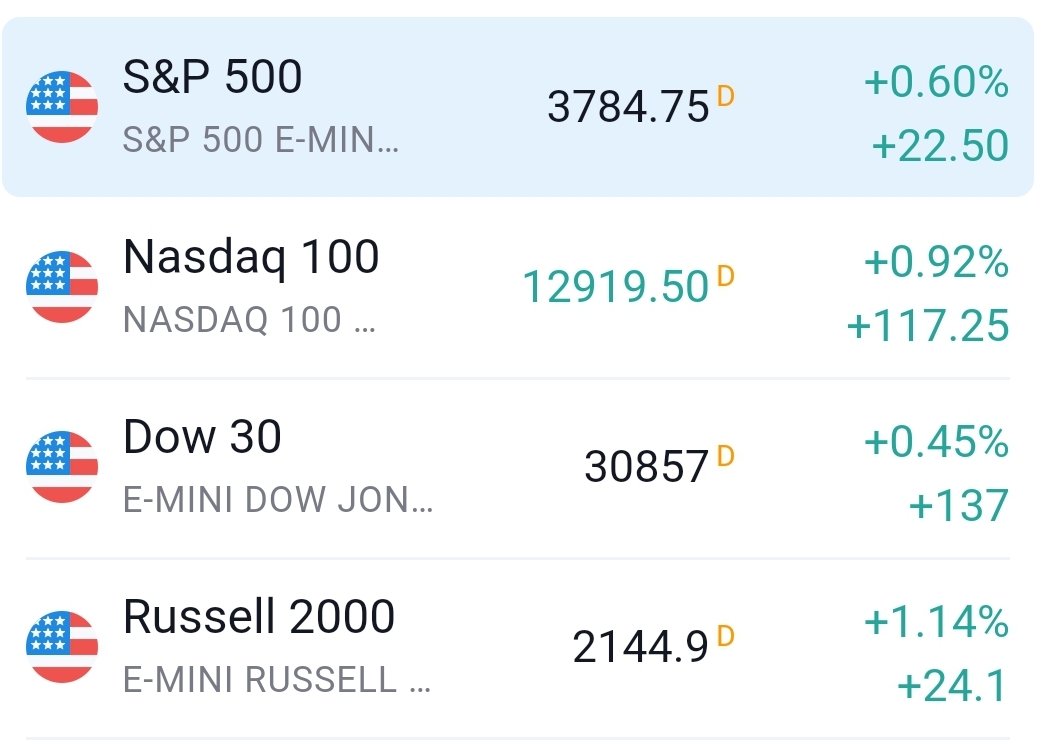Click the US flag icon beside S&P 500
1041x744 pixels.
(x=62, y=107)
